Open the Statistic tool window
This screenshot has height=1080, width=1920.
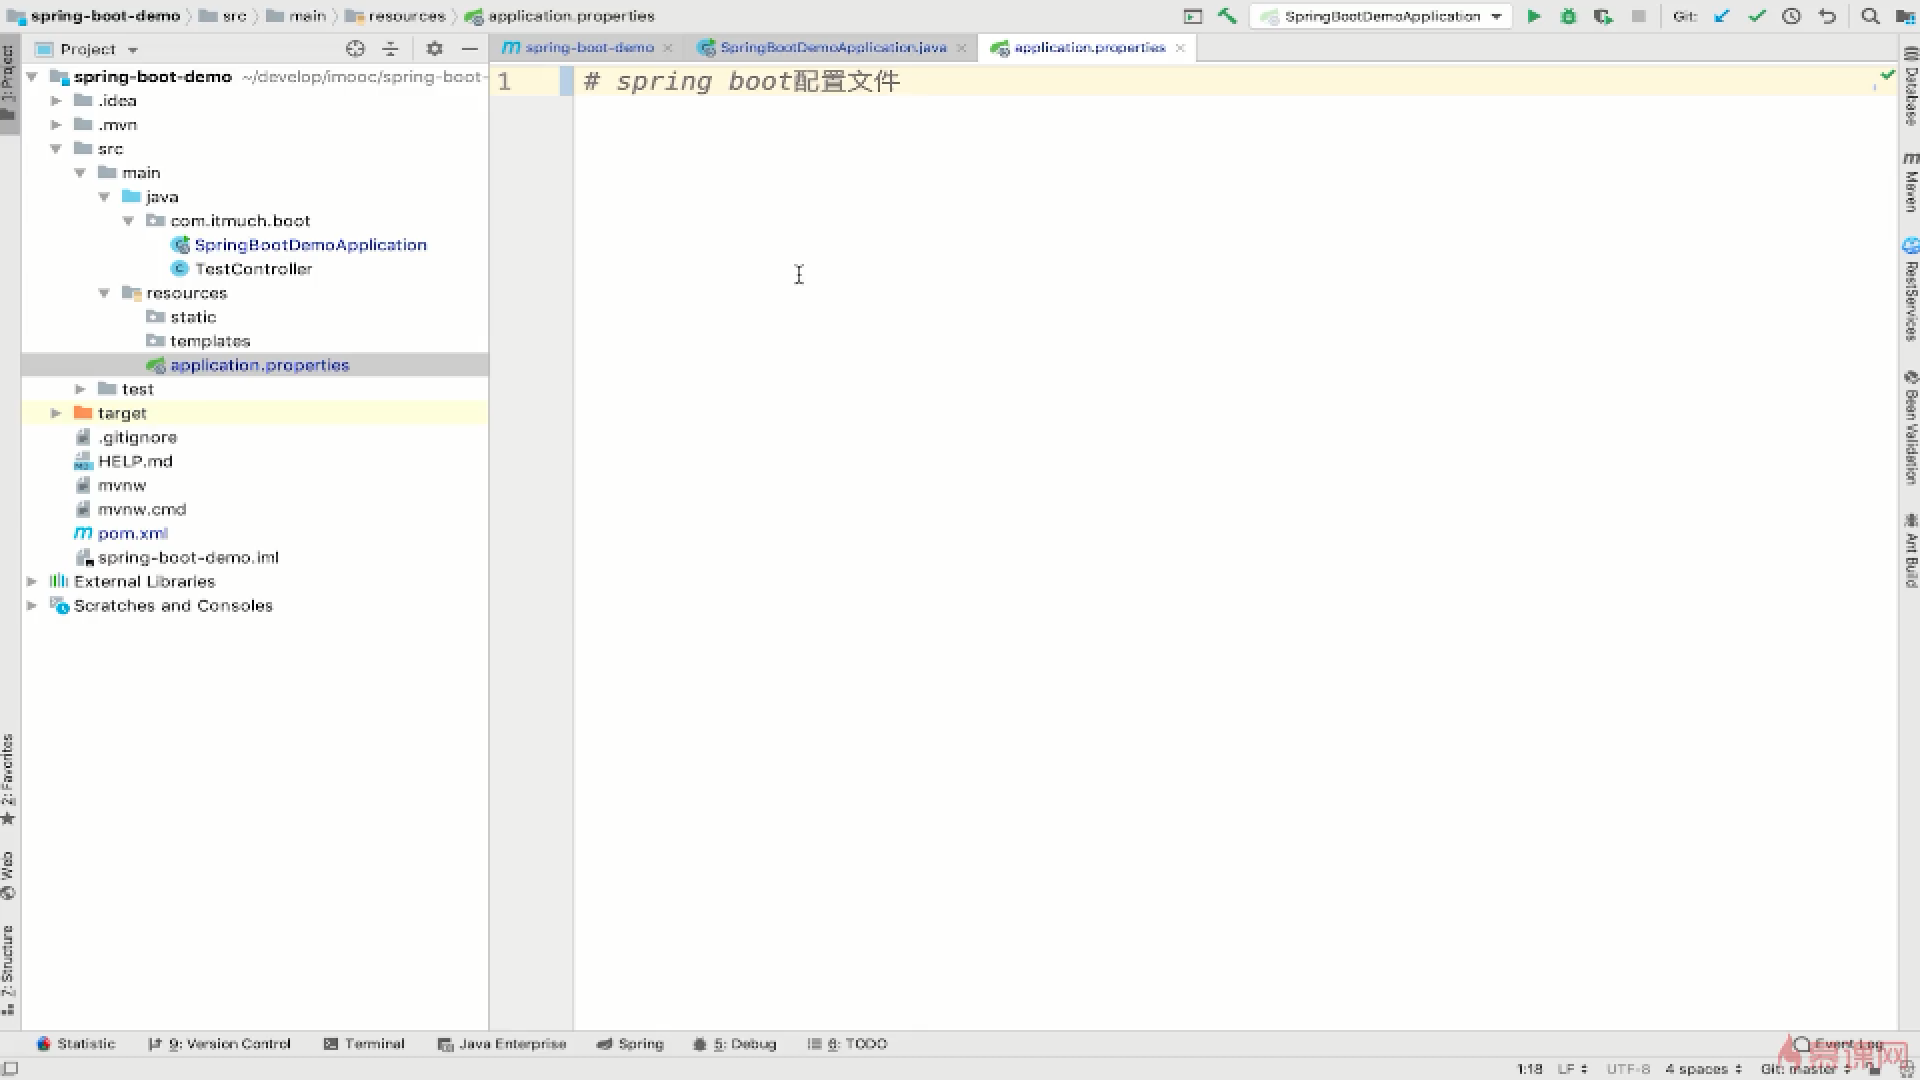coord(76,1043)
